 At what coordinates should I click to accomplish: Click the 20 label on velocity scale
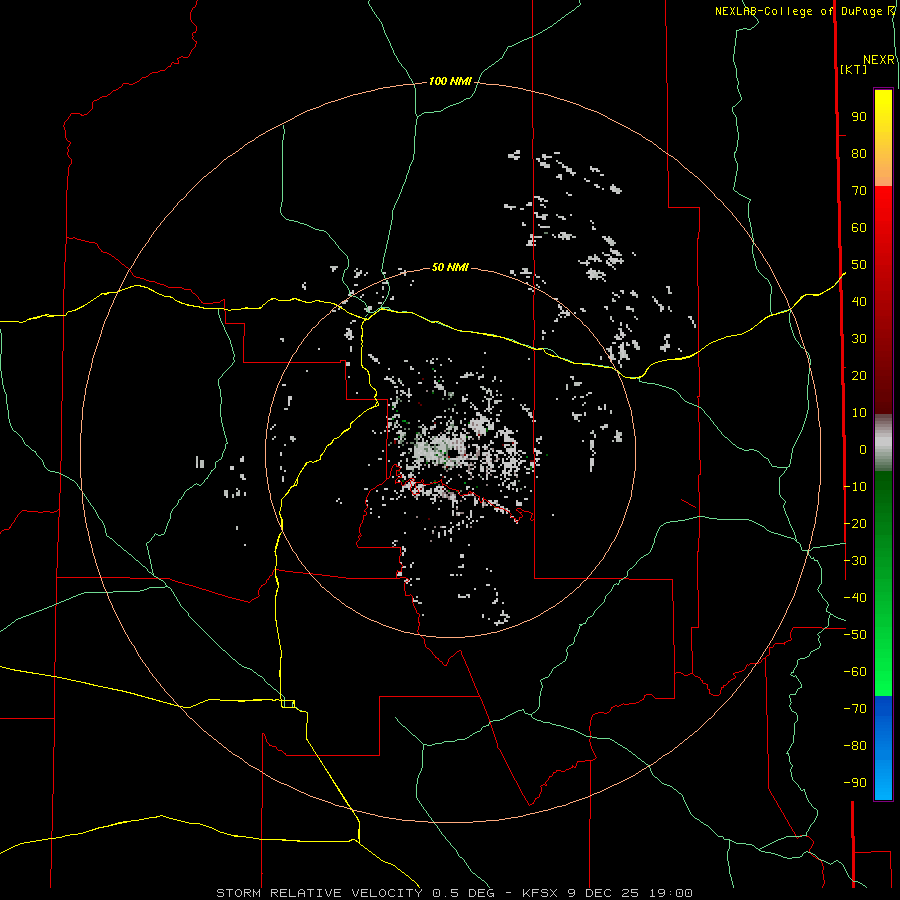tap(859, 376)
